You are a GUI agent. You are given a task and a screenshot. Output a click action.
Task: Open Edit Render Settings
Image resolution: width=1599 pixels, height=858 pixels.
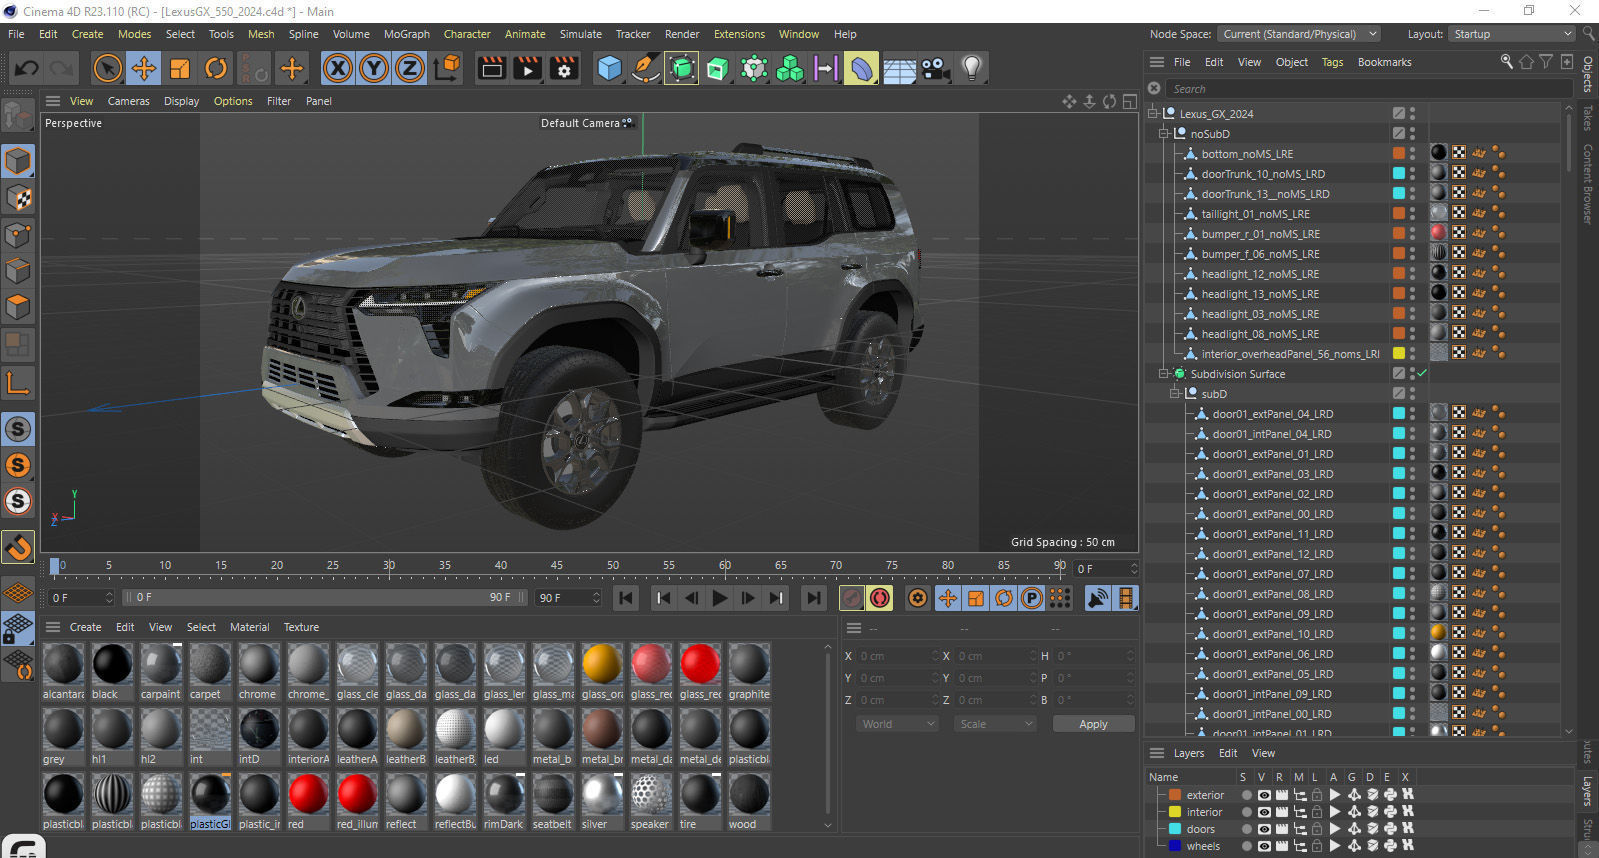pos(565,68)
